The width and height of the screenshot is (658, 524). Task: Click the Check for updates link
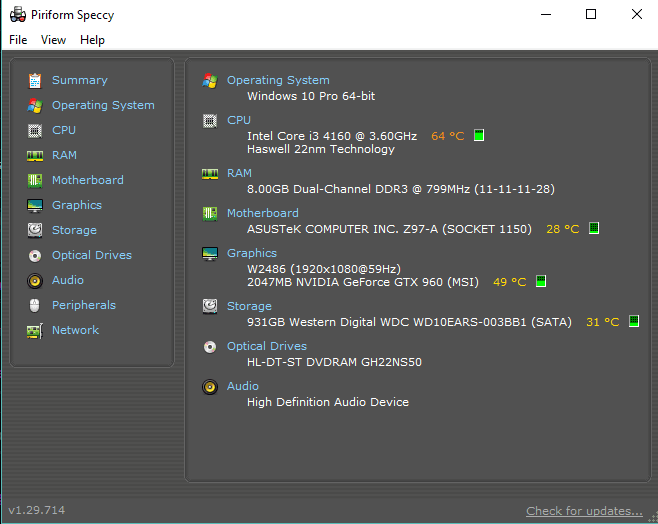point(584,511)
